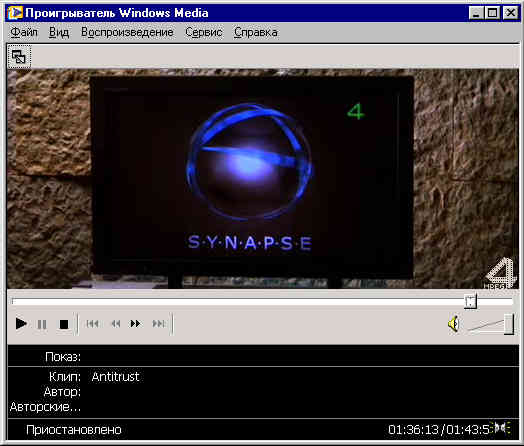Click the seek bar position thumb
The height and width of the screenshot is (446, 524).
471,301
